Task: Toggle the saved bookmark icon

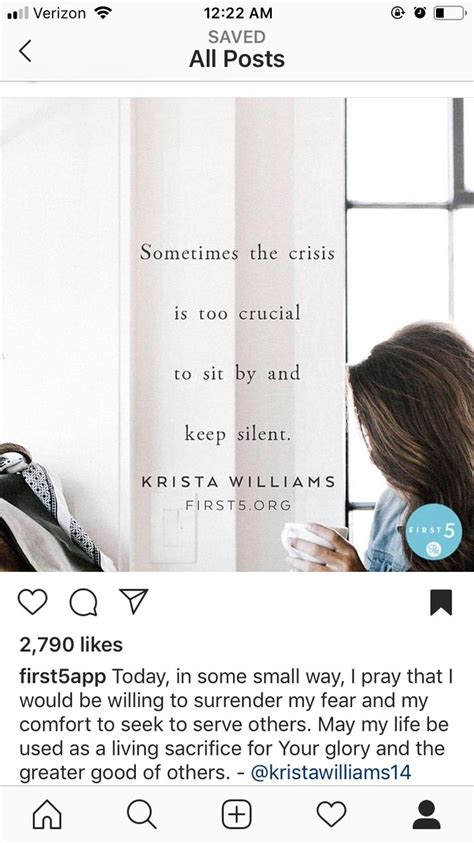Action: tap(441, 602)
